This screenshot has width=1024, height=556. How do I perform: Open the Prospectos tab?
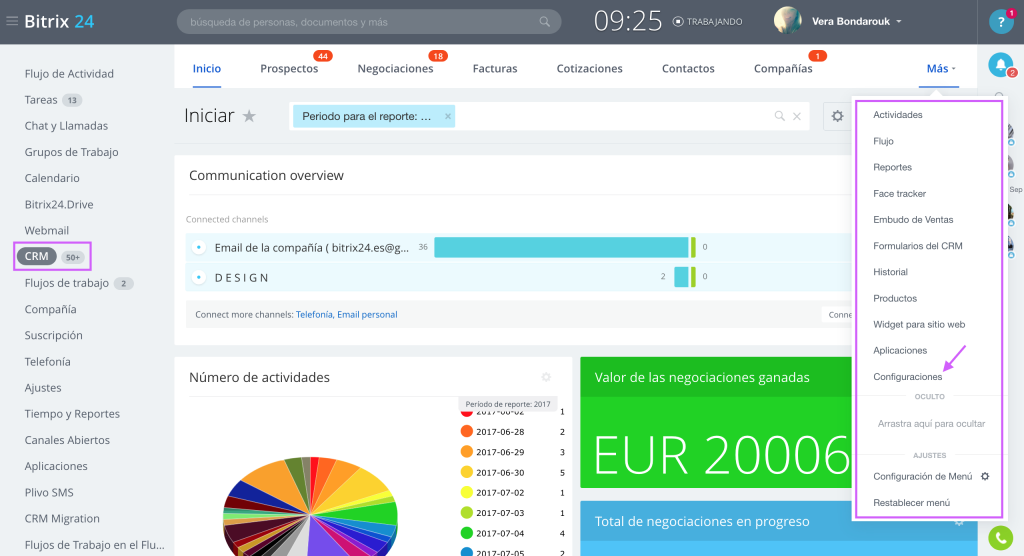pos(289,69)
